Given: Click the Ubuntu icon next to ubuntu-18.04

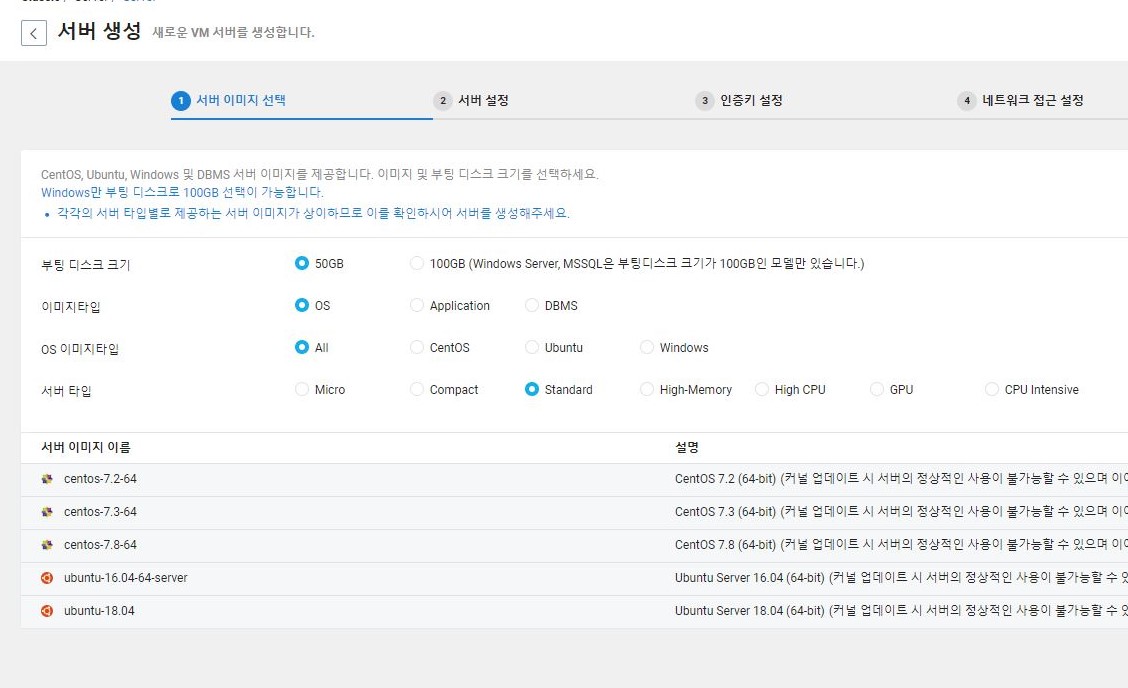Looking at the screenshot, I should [47, 611].
